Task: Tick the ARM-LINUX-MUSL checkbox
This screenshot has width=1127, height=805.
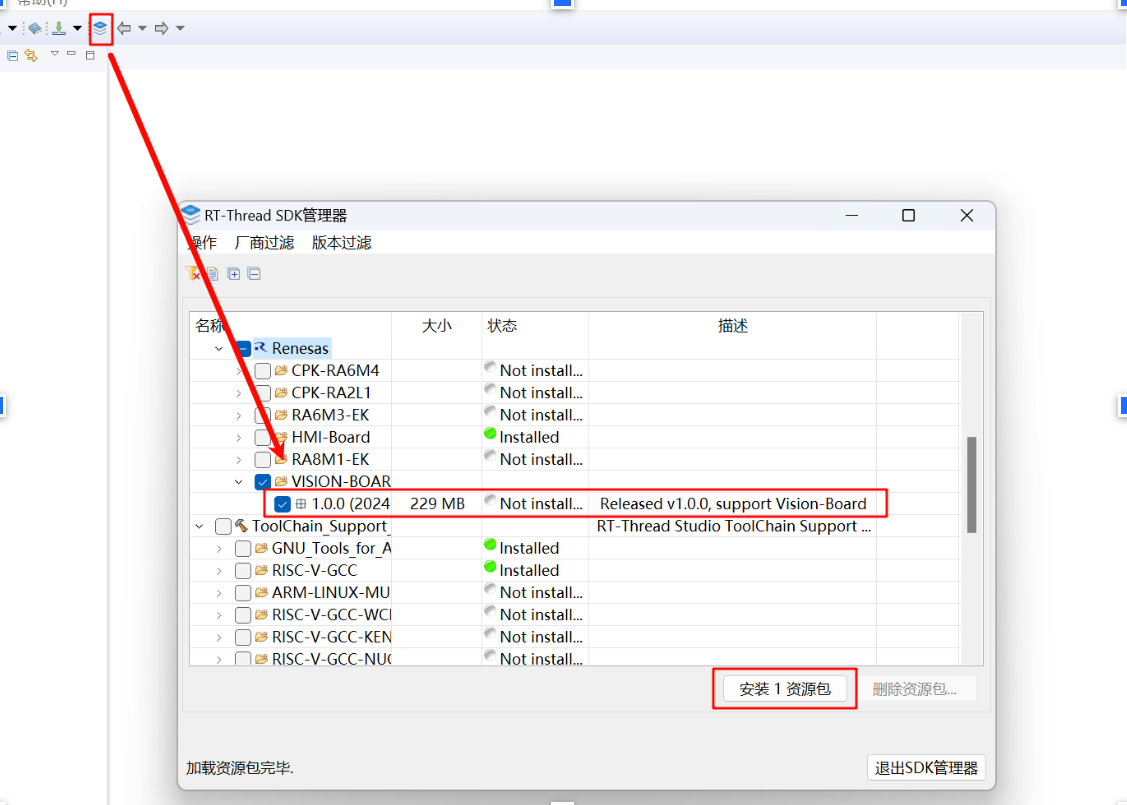Action: pyautogui.click(x=243, y=593)
